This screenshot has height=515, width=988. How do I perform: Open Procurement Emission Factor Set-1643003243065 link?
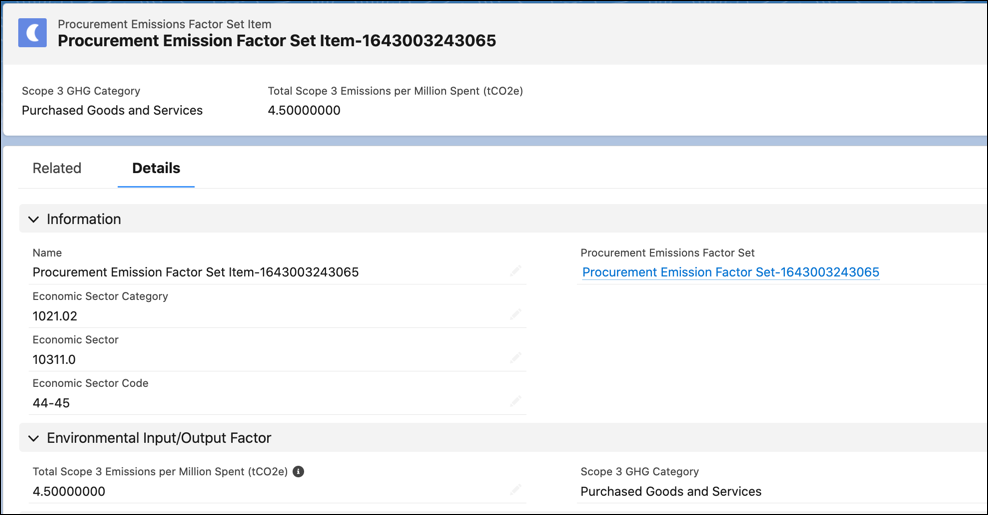pos(731,272)
